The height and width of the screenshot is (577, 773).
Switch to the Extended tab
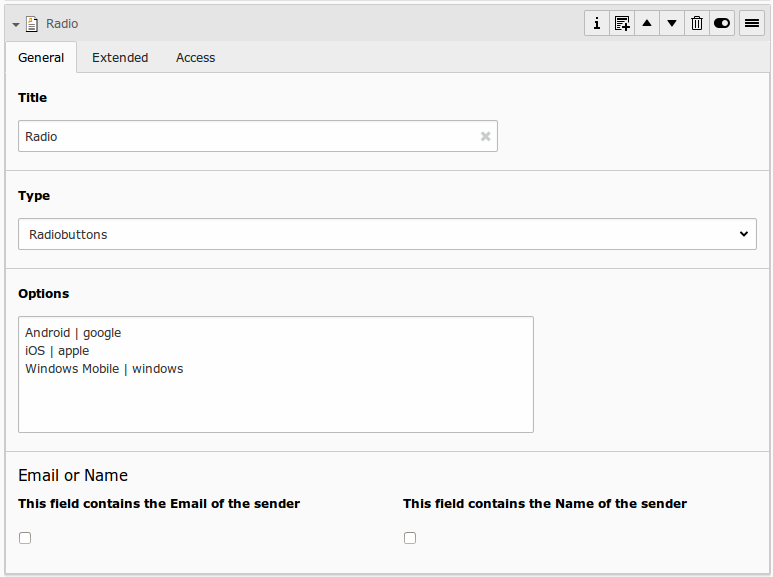(120, 58)
